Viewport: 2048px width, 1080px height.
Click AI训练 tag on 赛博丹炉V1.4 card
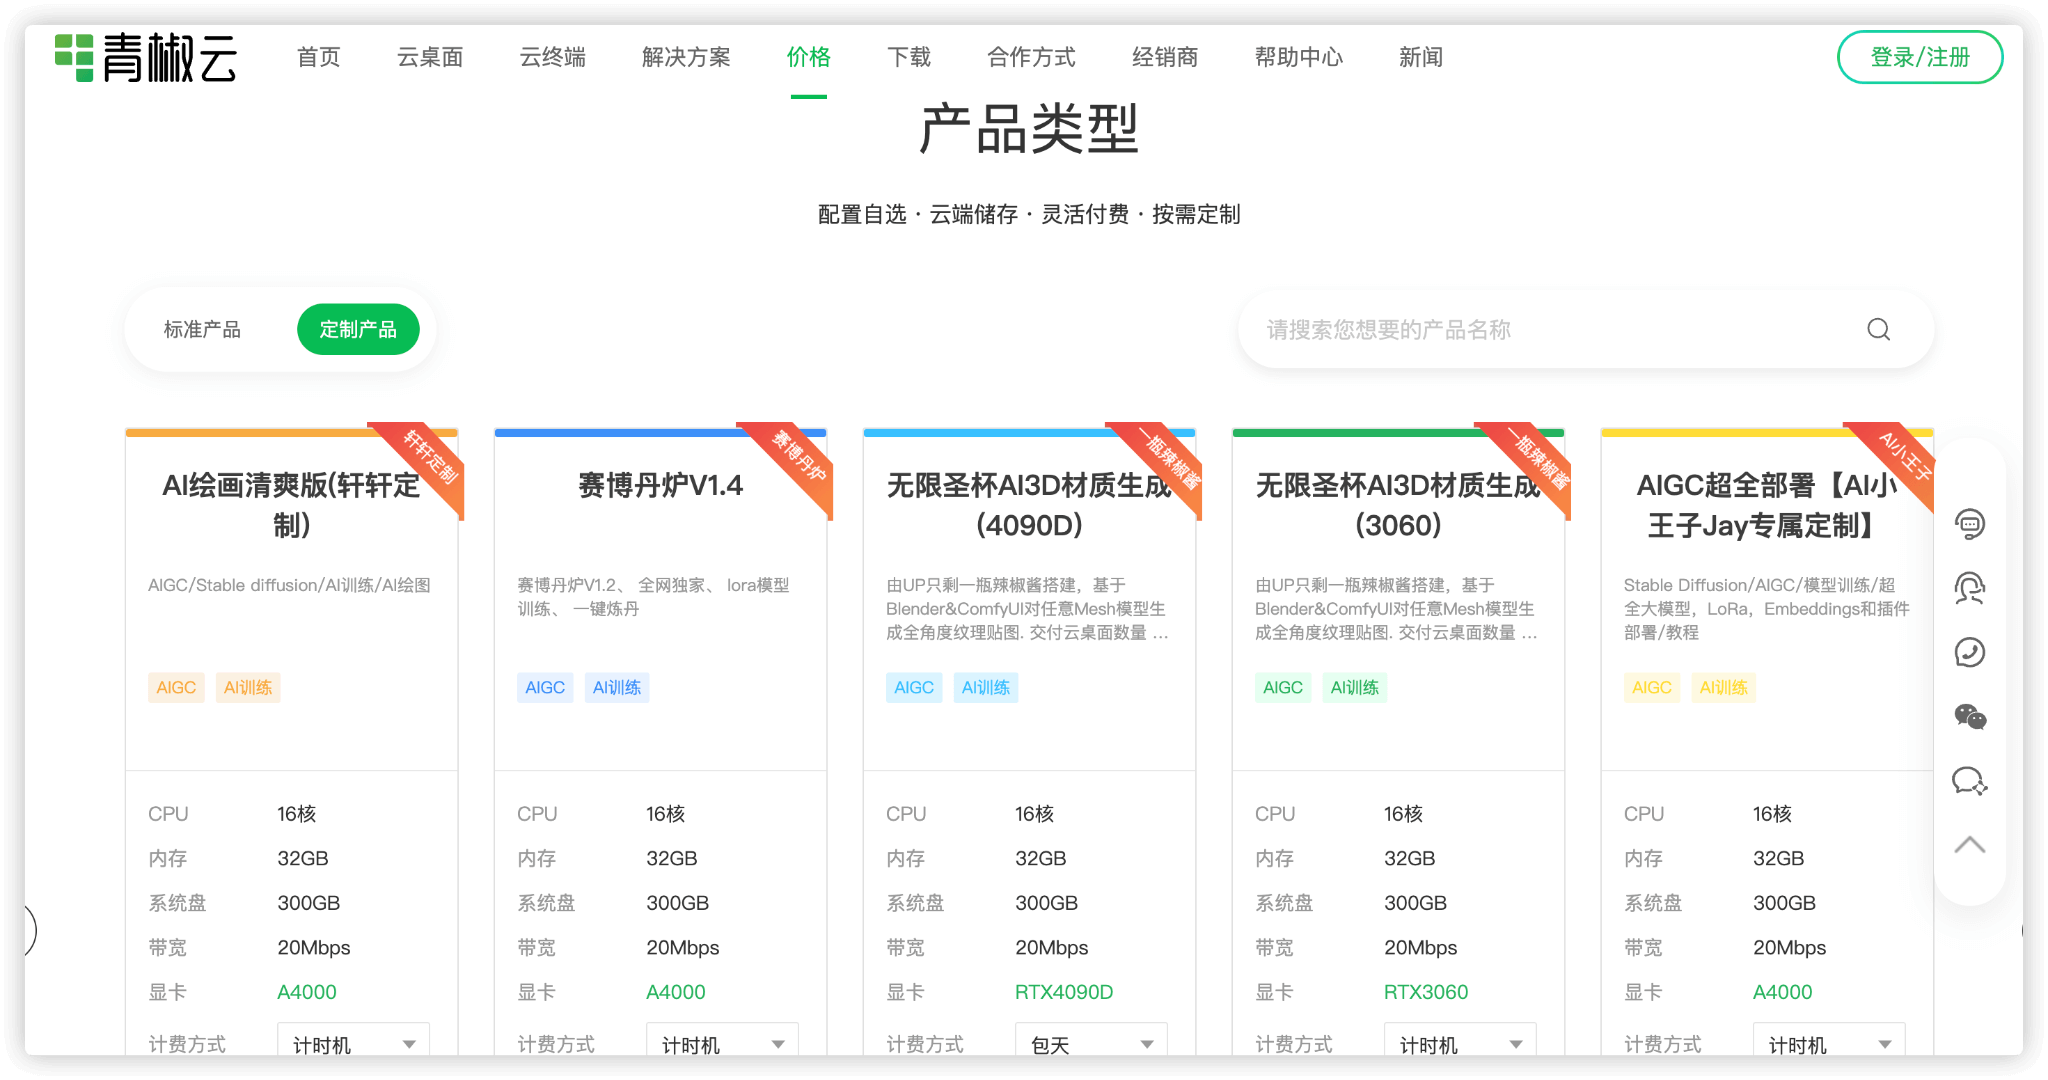617,687
